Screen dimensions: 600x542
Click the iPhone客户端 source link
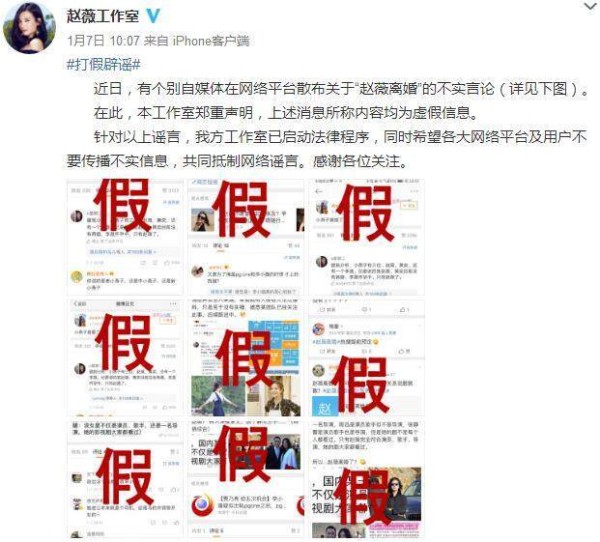tap(211, 41)
